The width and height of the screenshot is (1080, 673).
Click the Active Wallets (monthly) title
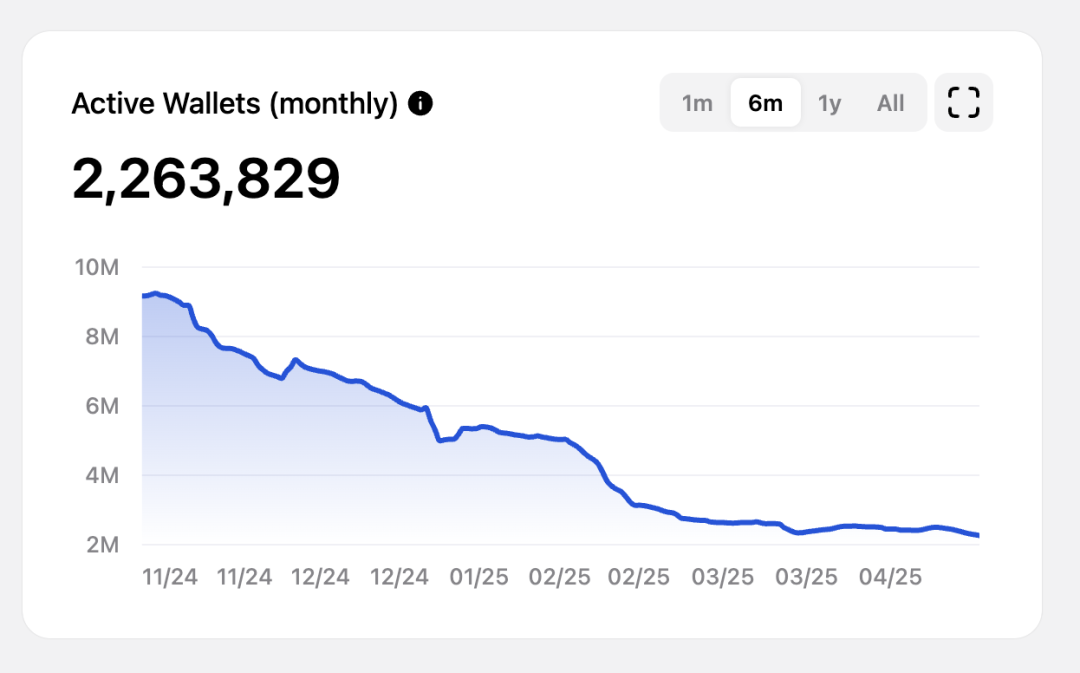pos(235,103)
